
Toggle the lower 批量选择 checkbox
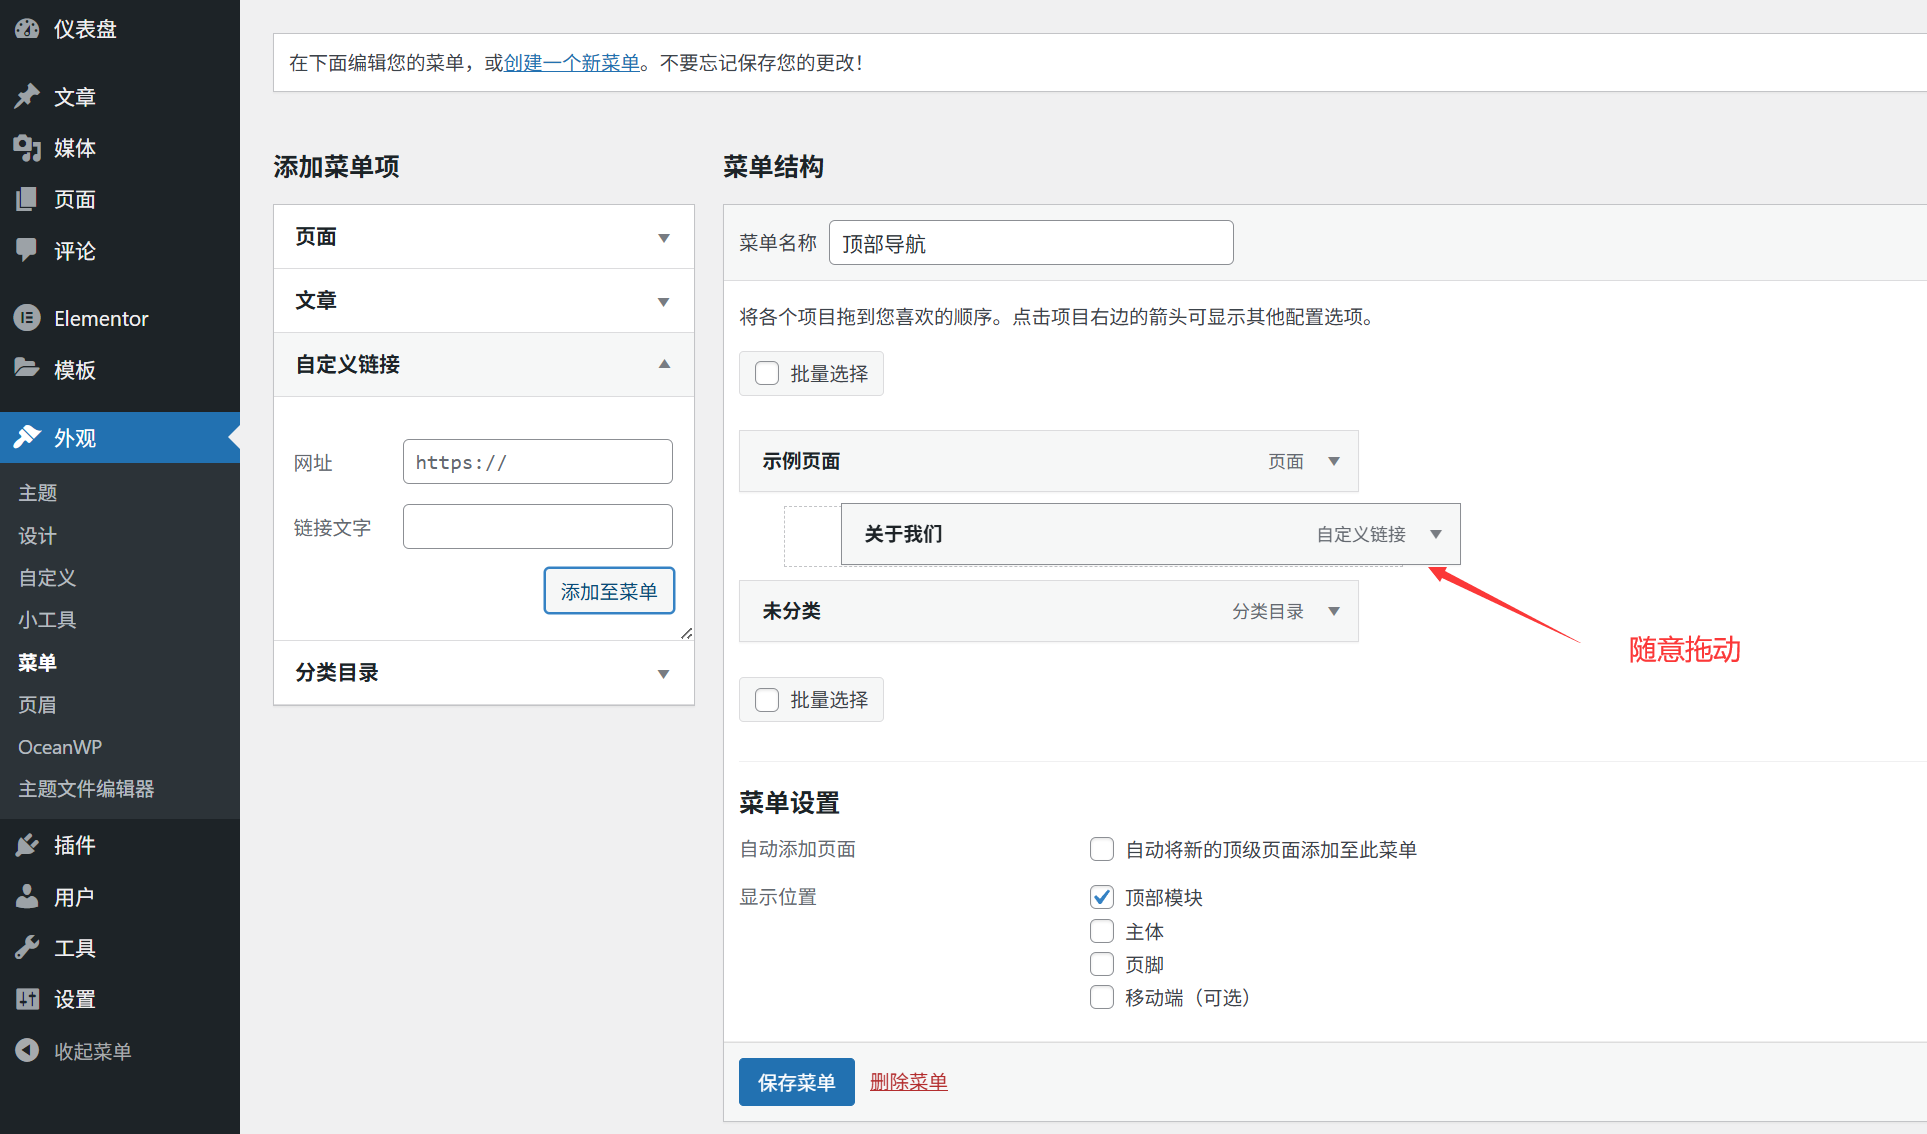pyautogui.click(x=767, y=699)
